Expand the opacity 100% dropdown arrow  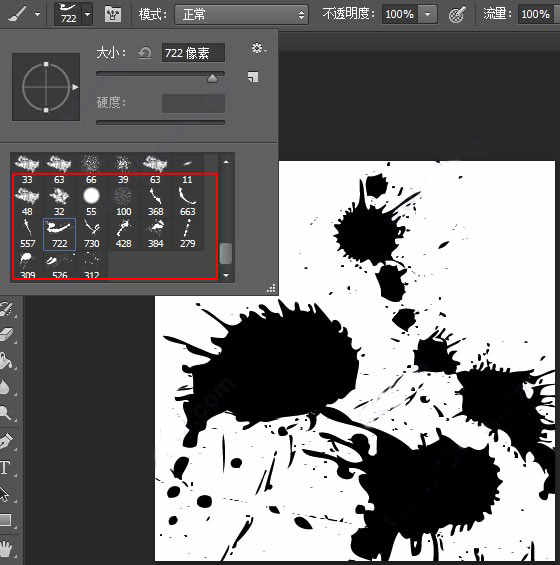[x=428, y=14]
